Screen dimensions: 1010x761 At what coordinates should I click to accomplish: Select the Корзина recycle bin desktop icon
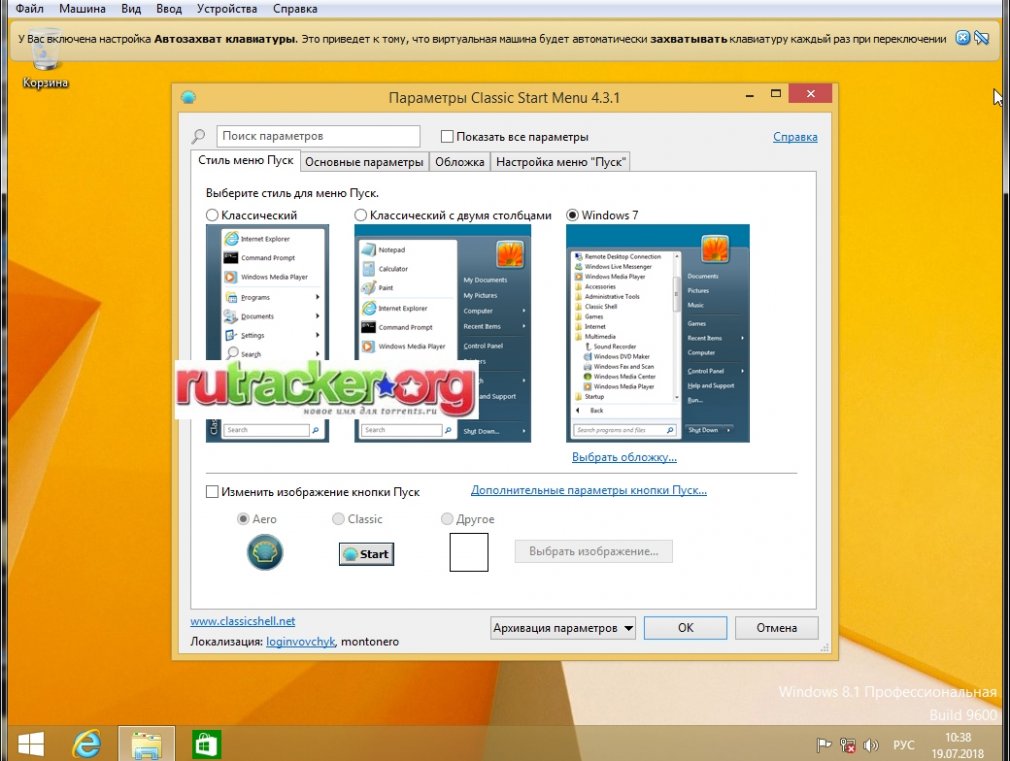[x=45, y=59]
